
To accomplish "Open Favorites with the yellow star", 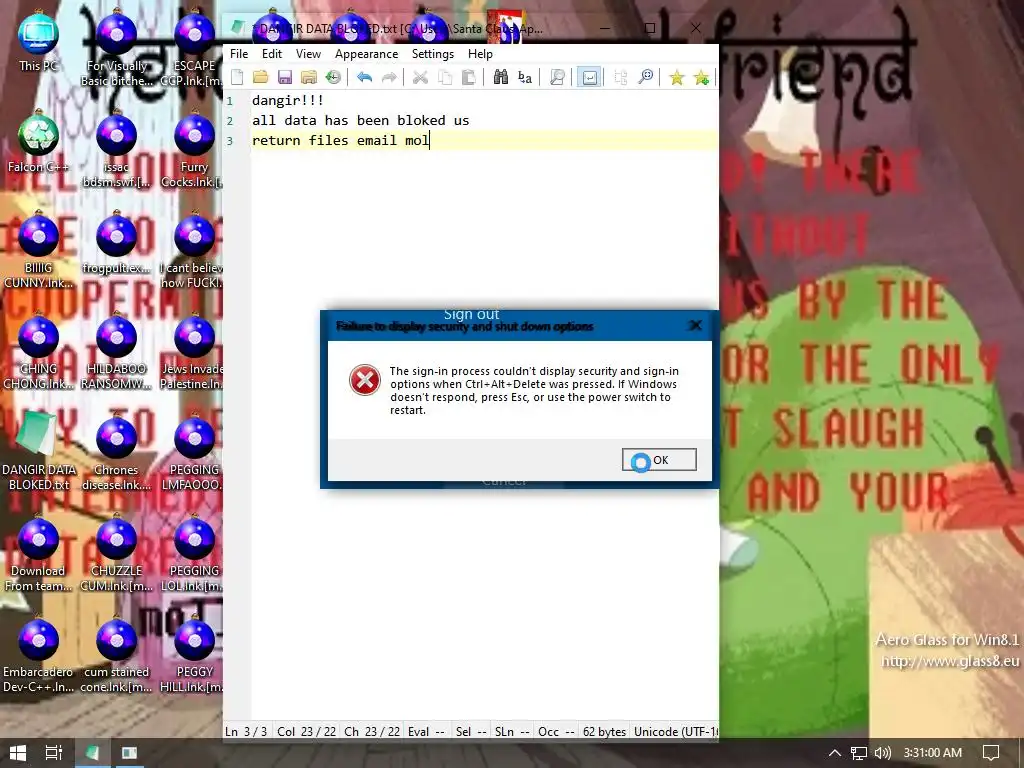I will tap(677, 77).
